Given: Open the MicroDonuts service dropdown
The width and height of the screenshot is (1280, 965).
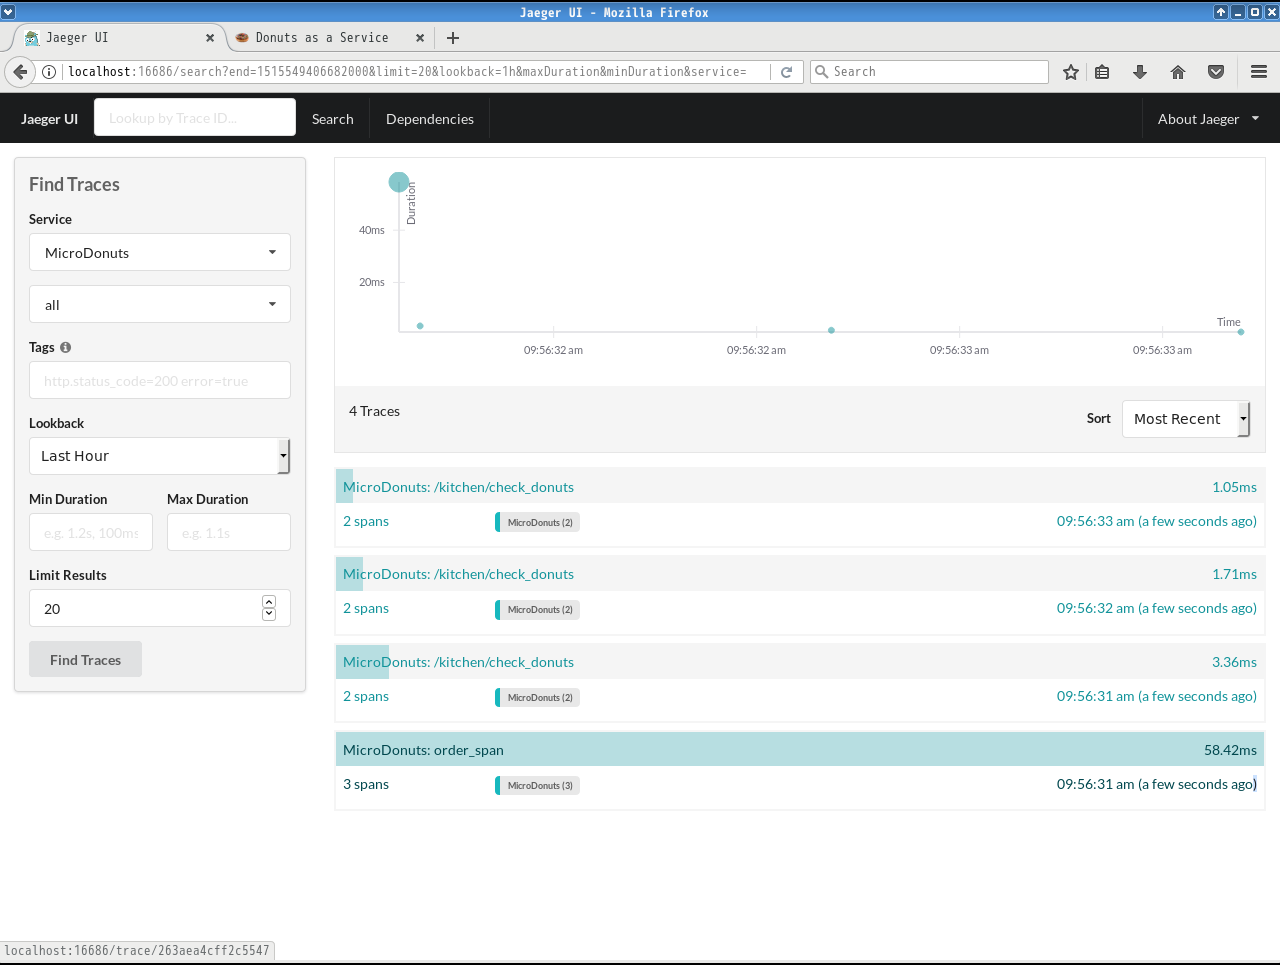Looking at the screenshot, I should (160, 252).
